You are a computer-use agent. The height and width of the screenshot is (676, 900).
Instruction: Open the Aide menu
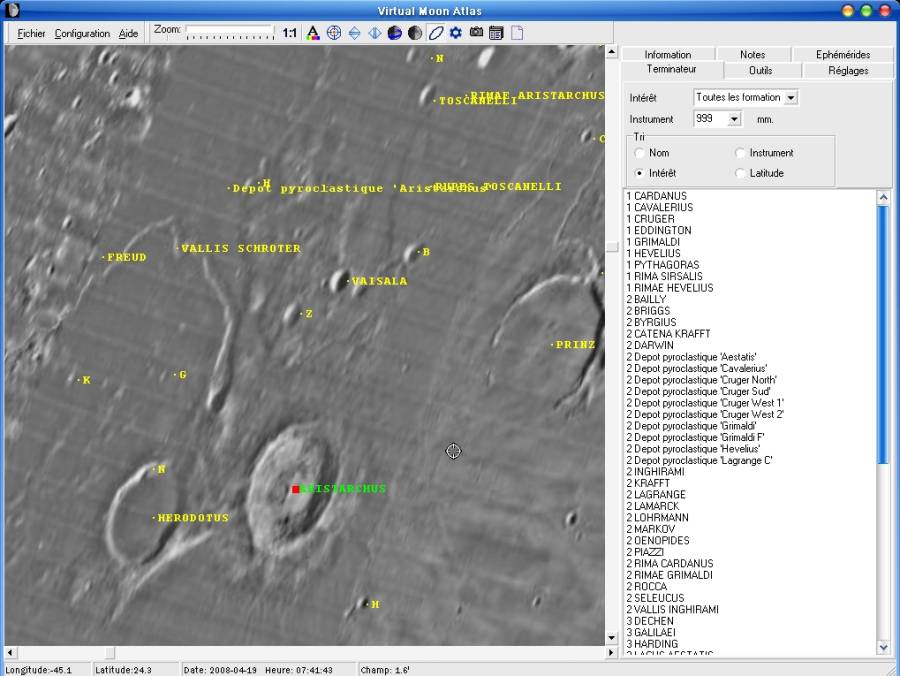[128, 33]
